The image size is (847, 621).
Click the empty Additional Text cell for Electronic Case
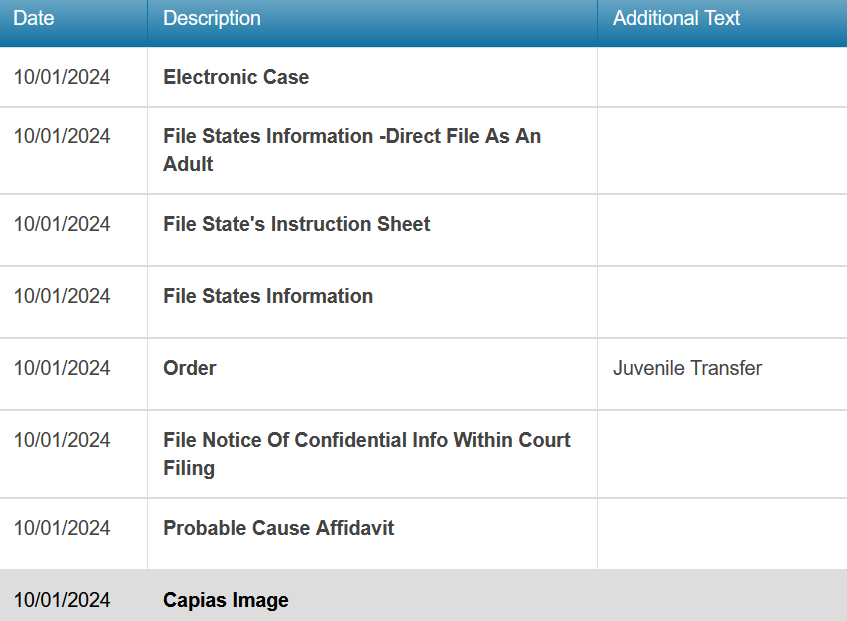click(x=721, y=77)
